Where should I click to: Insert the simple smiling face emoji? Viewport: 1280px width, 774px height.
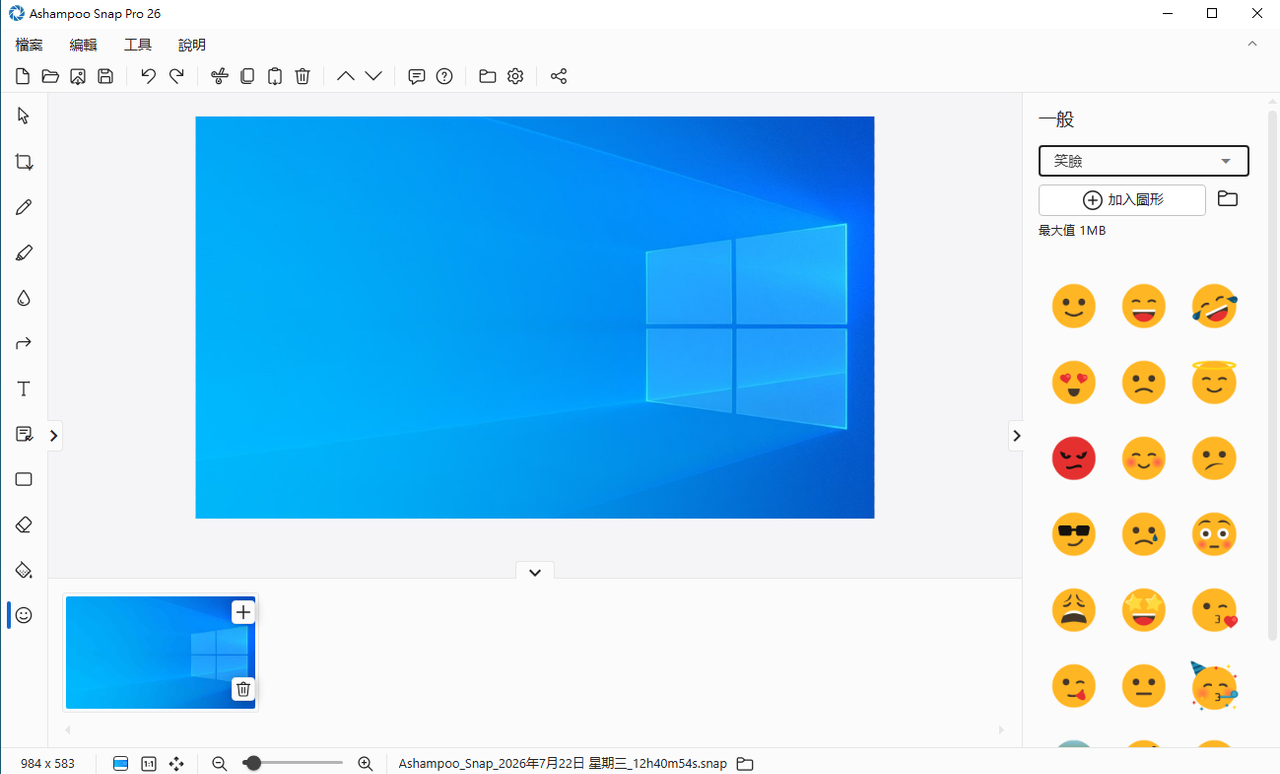tap(1074, 306)
